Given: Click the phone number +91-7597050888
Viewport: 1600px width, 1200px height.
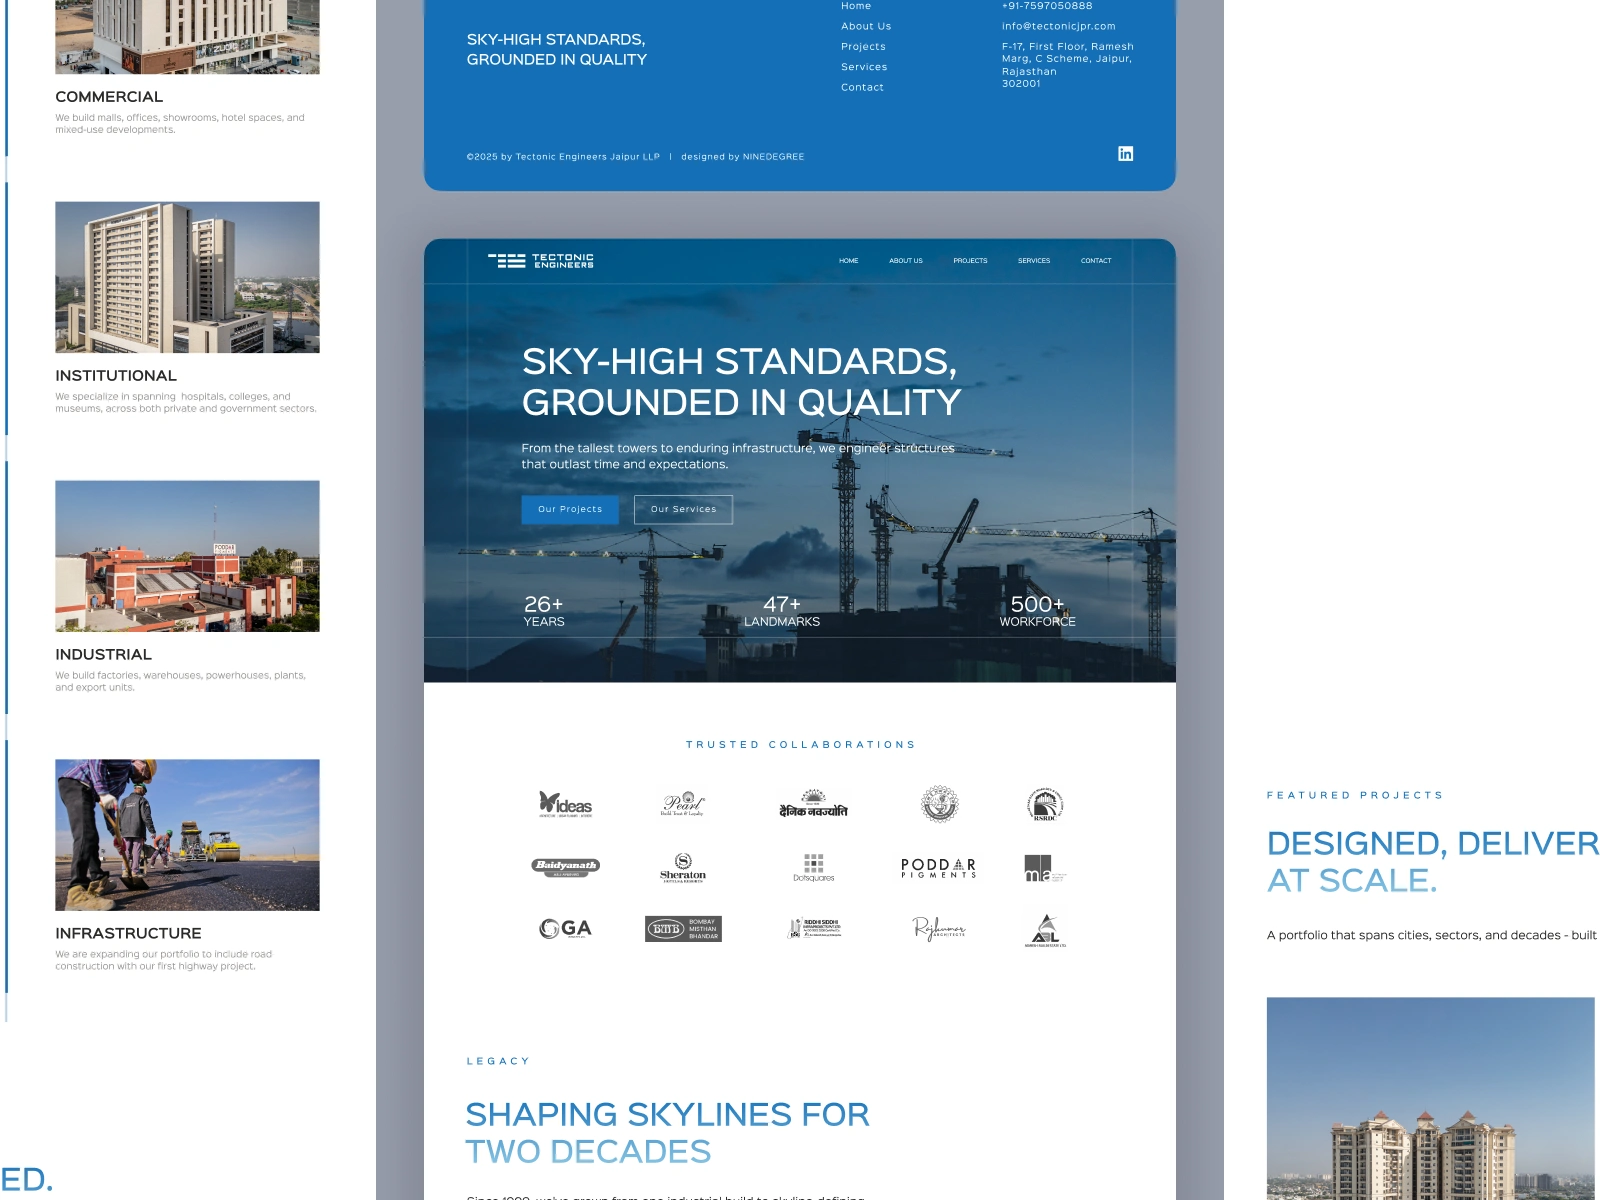Looking at the screenshot, I should pos(1047,6).
